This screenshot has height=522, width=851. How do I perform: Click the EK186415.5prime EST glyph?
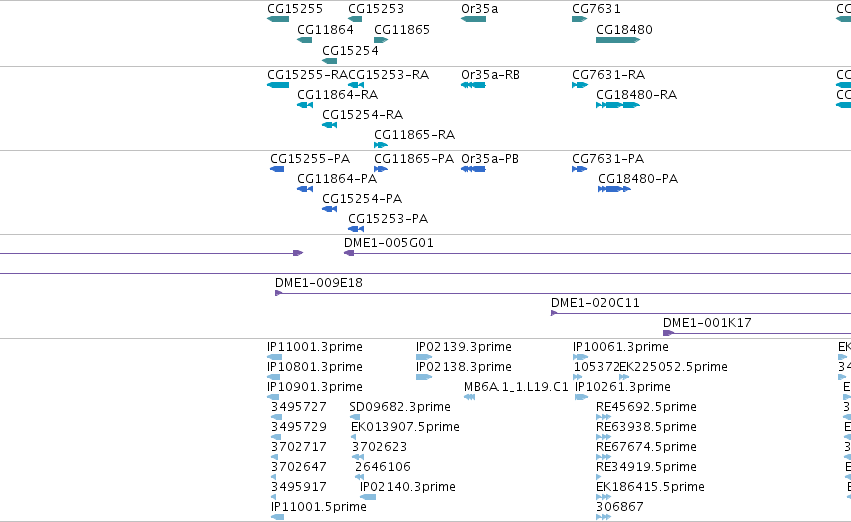603,498
